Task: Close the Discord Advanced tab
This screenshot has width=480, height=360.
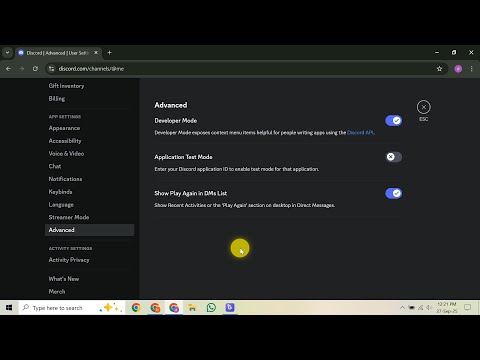Action: (x=96, y=53)
